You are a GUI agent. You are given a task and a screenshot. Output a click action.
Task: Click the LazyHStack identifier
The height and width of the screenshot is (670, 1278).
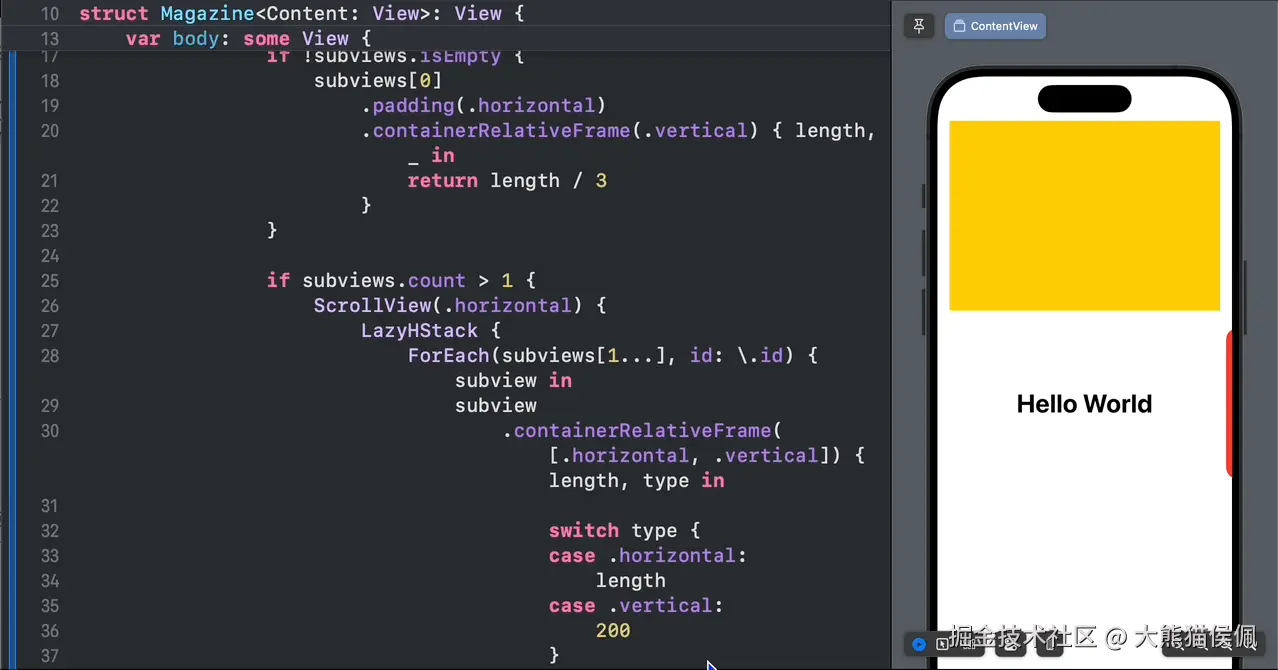pyautogui.click(x=419, y=331)
